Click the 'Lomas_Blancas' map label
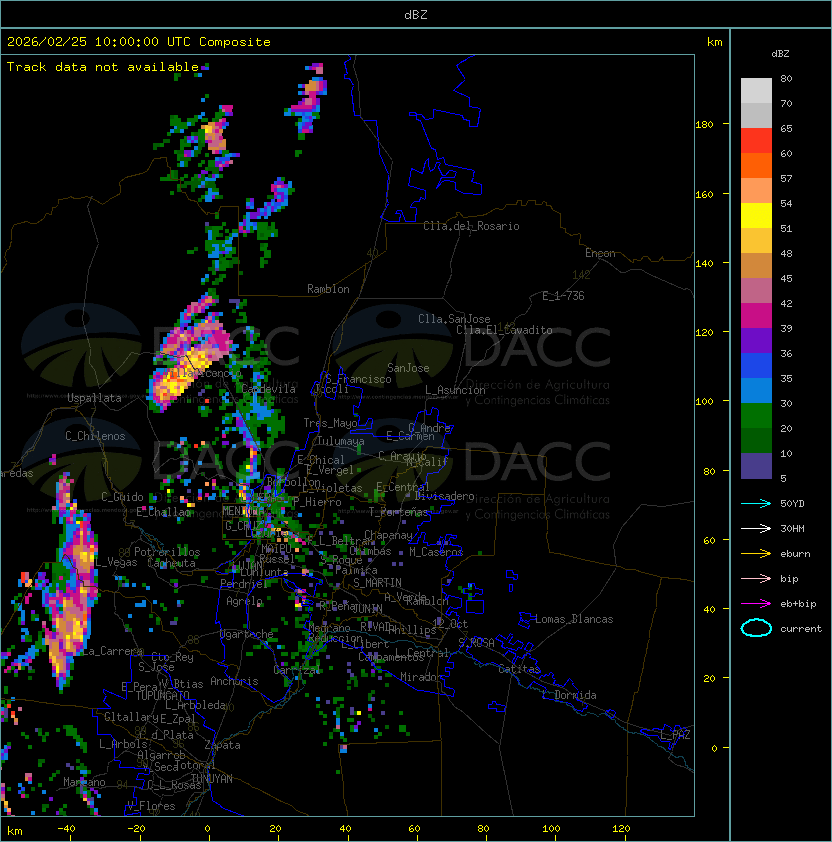This screenshot has width=832, height=842. click(574, 619)
